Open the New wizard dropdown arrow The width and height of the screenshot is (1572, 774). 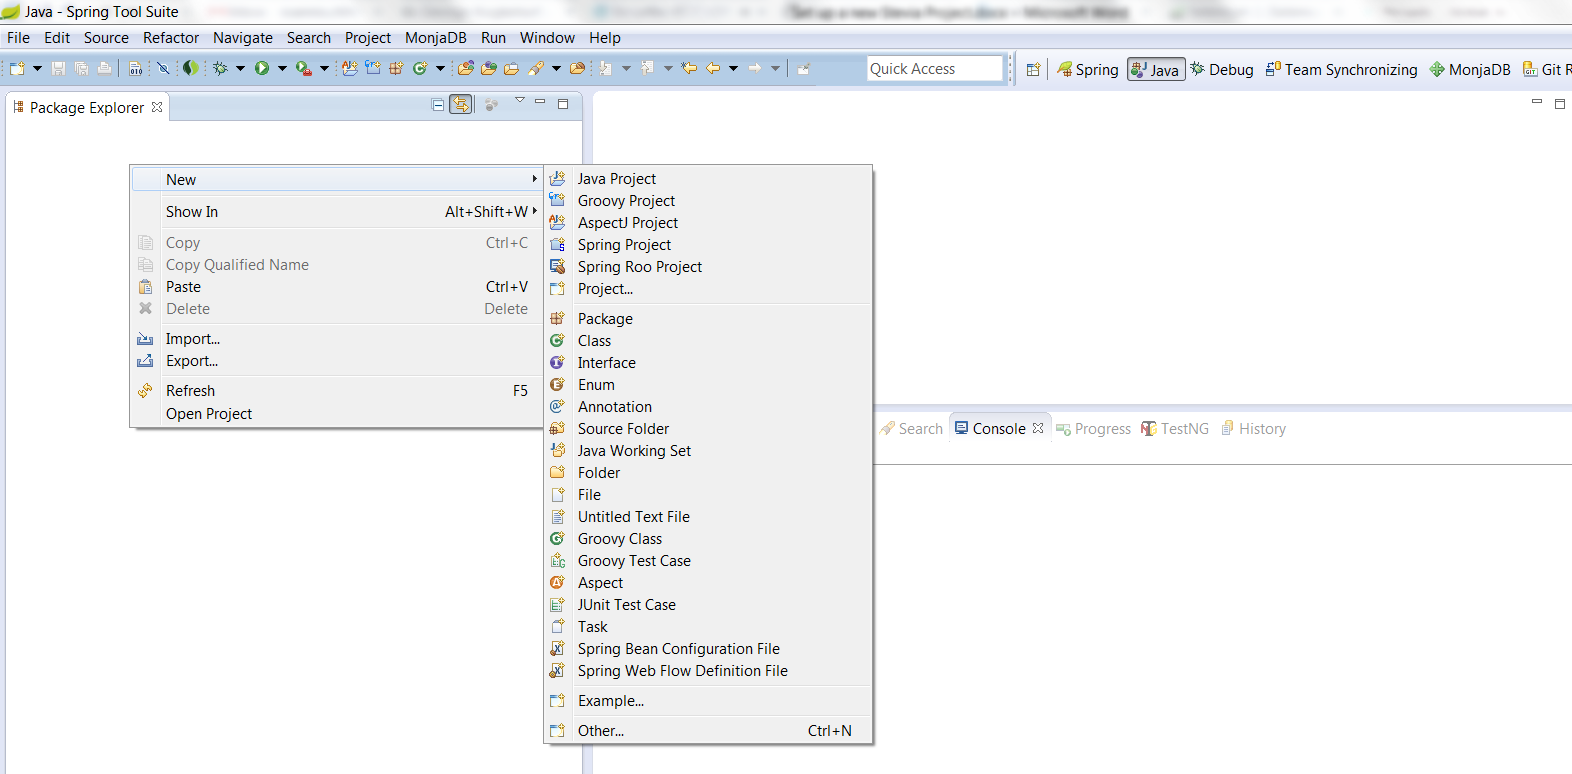[37, 68]
